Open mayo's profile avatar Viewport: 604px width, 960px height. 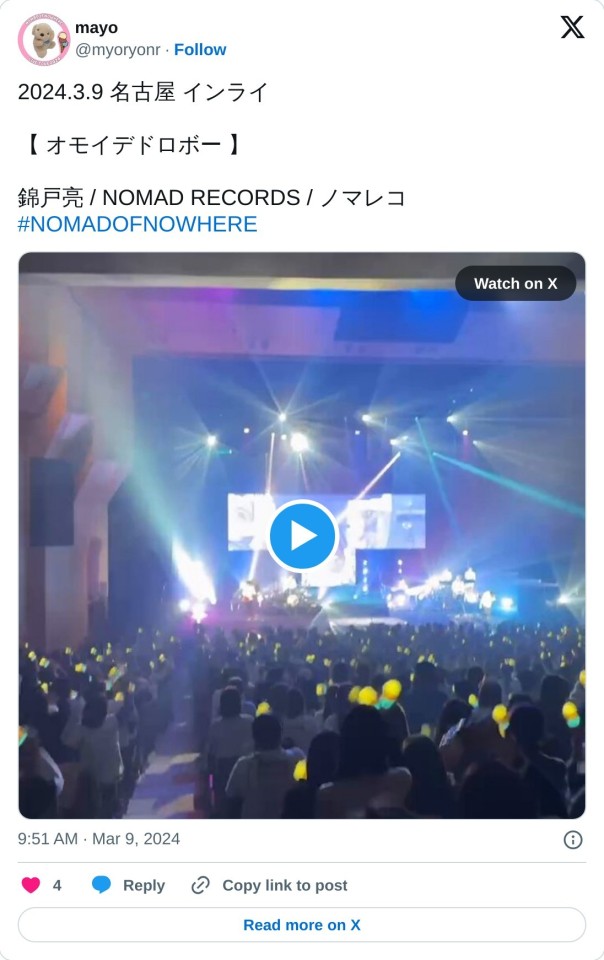click(x=43, y=39)
